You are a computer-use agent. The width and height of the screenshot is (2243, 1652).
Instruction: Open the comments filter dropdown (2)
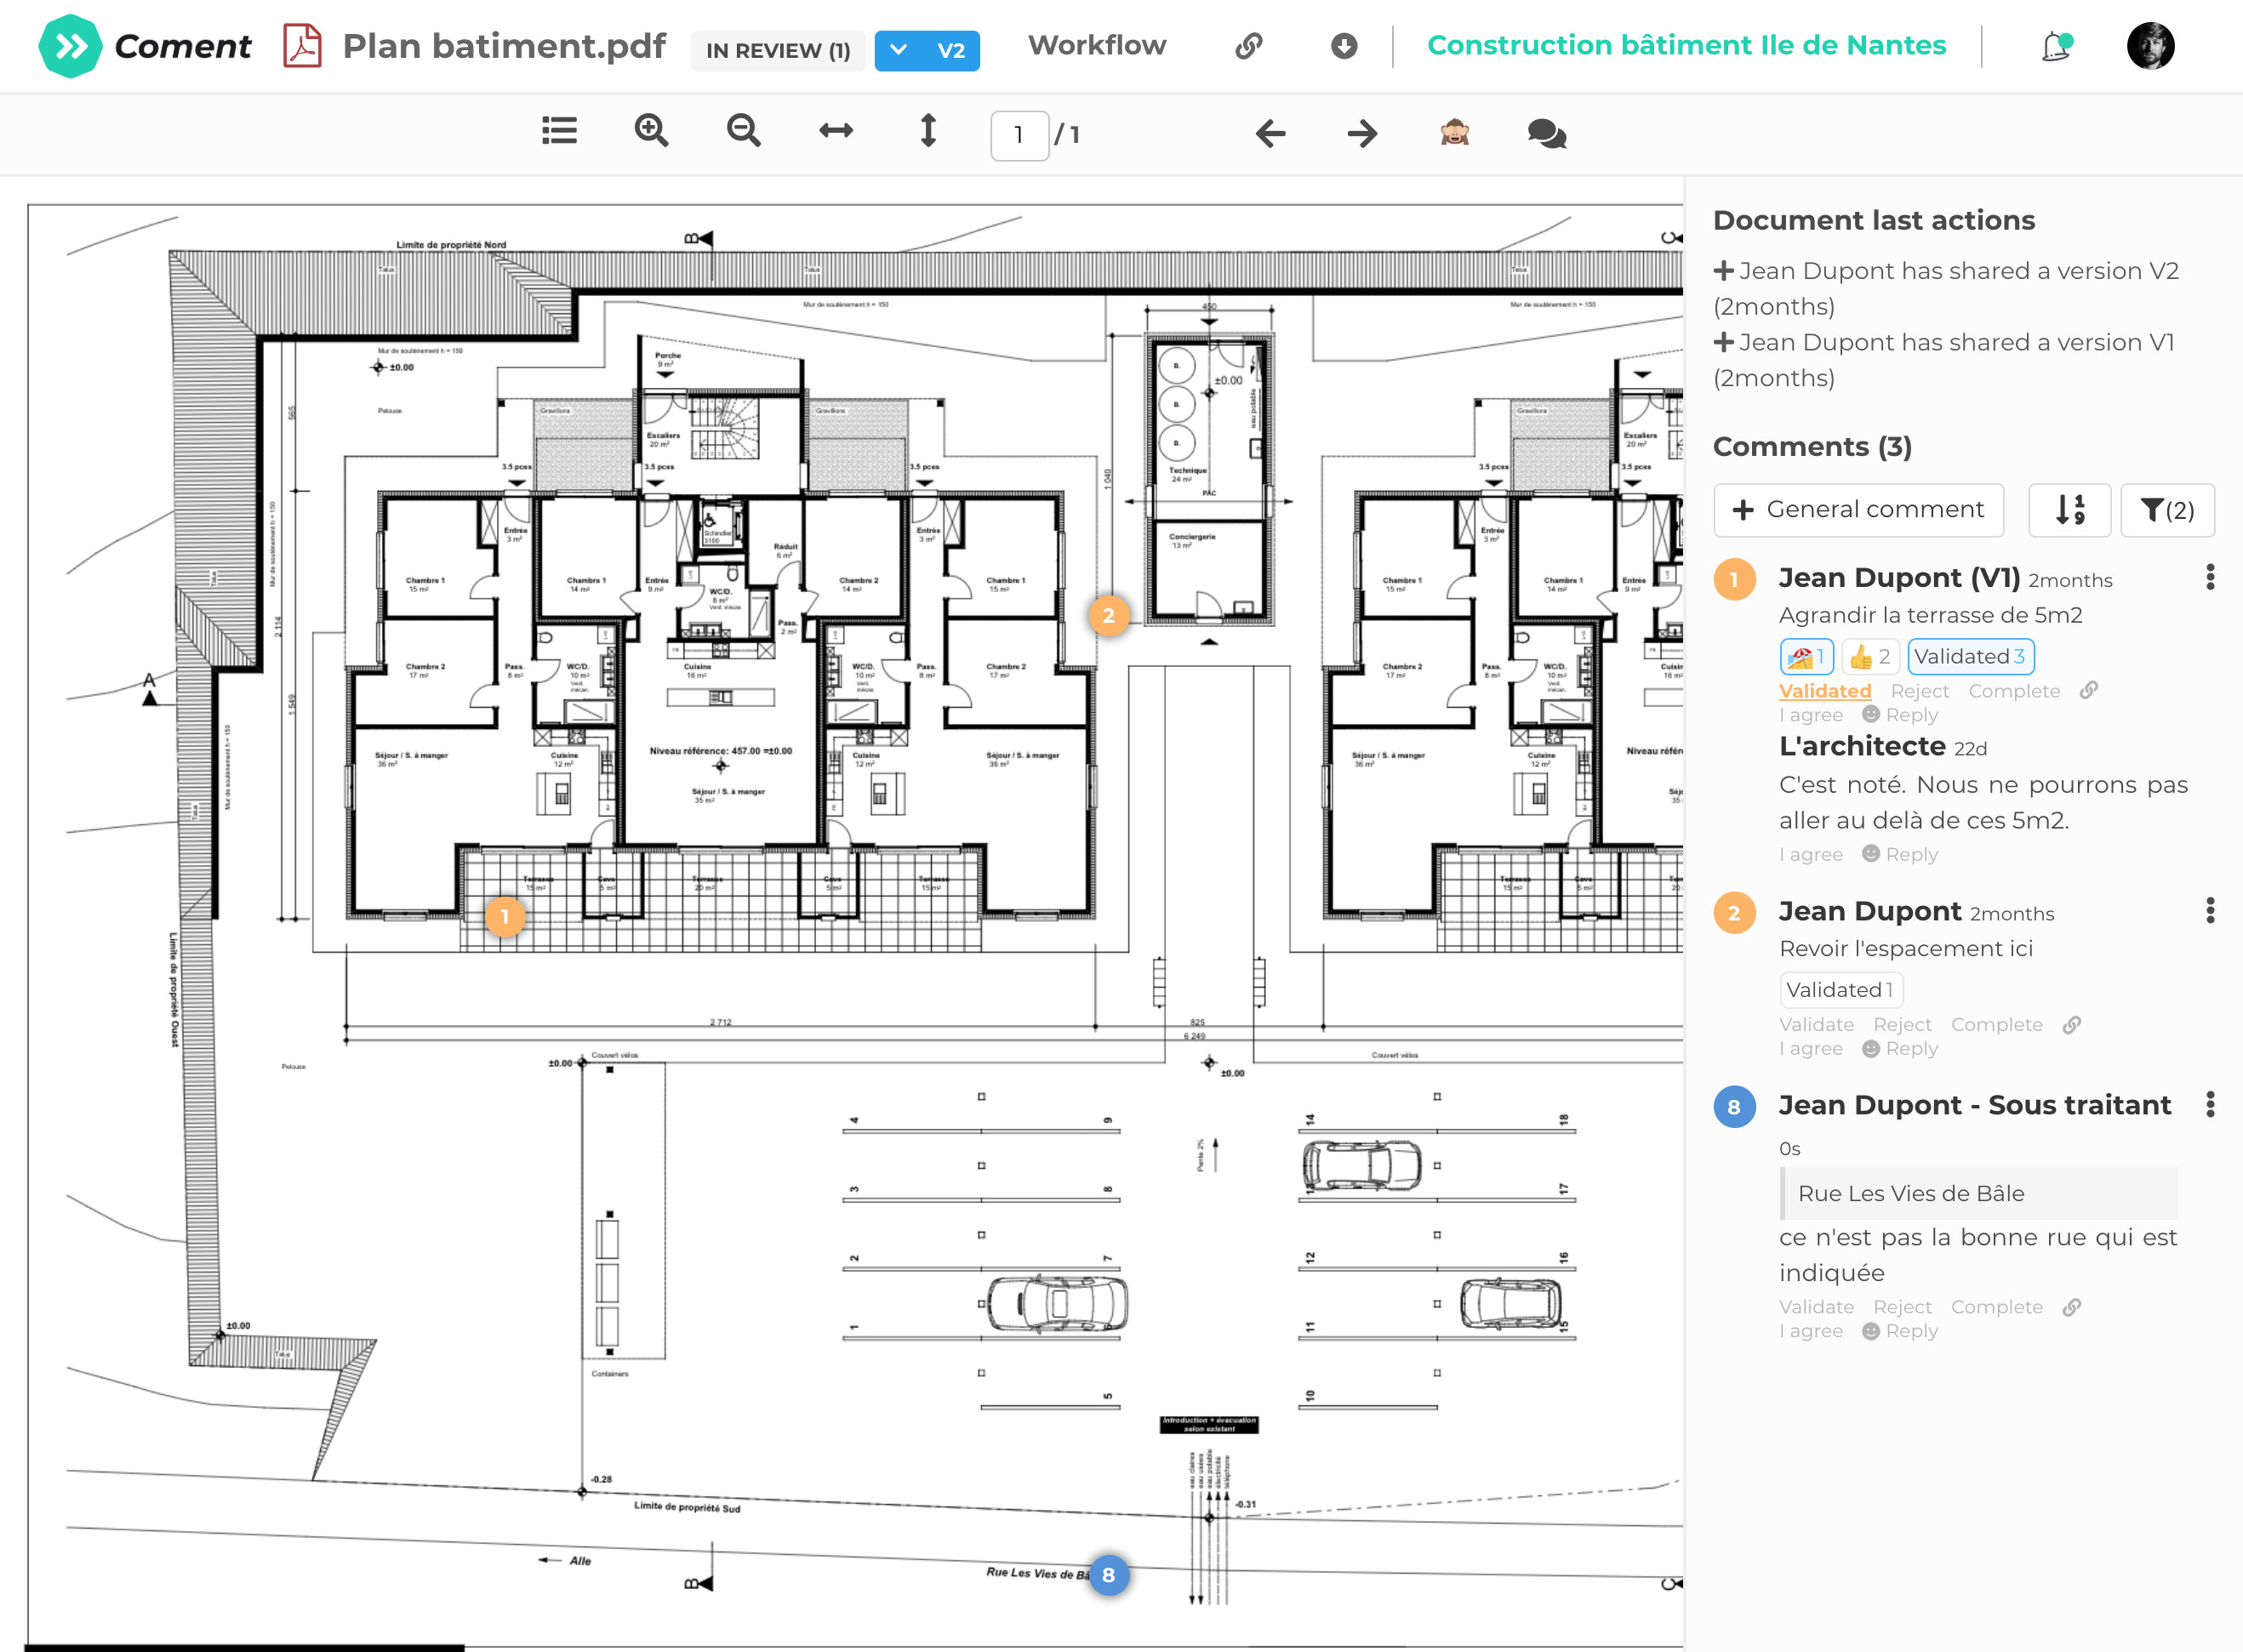[2167, 510]
